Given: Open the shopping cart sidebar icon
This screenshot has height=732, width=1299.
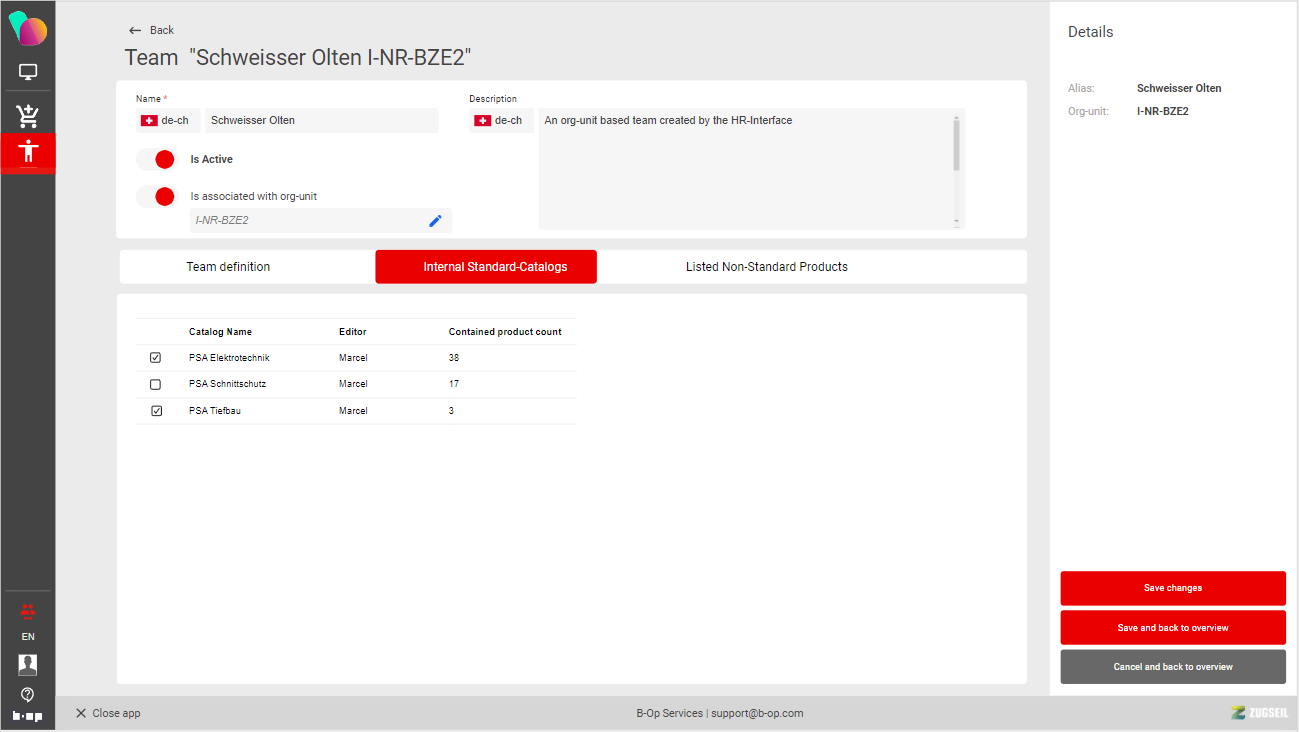Looking at the screenshot, I should [x=28, y=116].
